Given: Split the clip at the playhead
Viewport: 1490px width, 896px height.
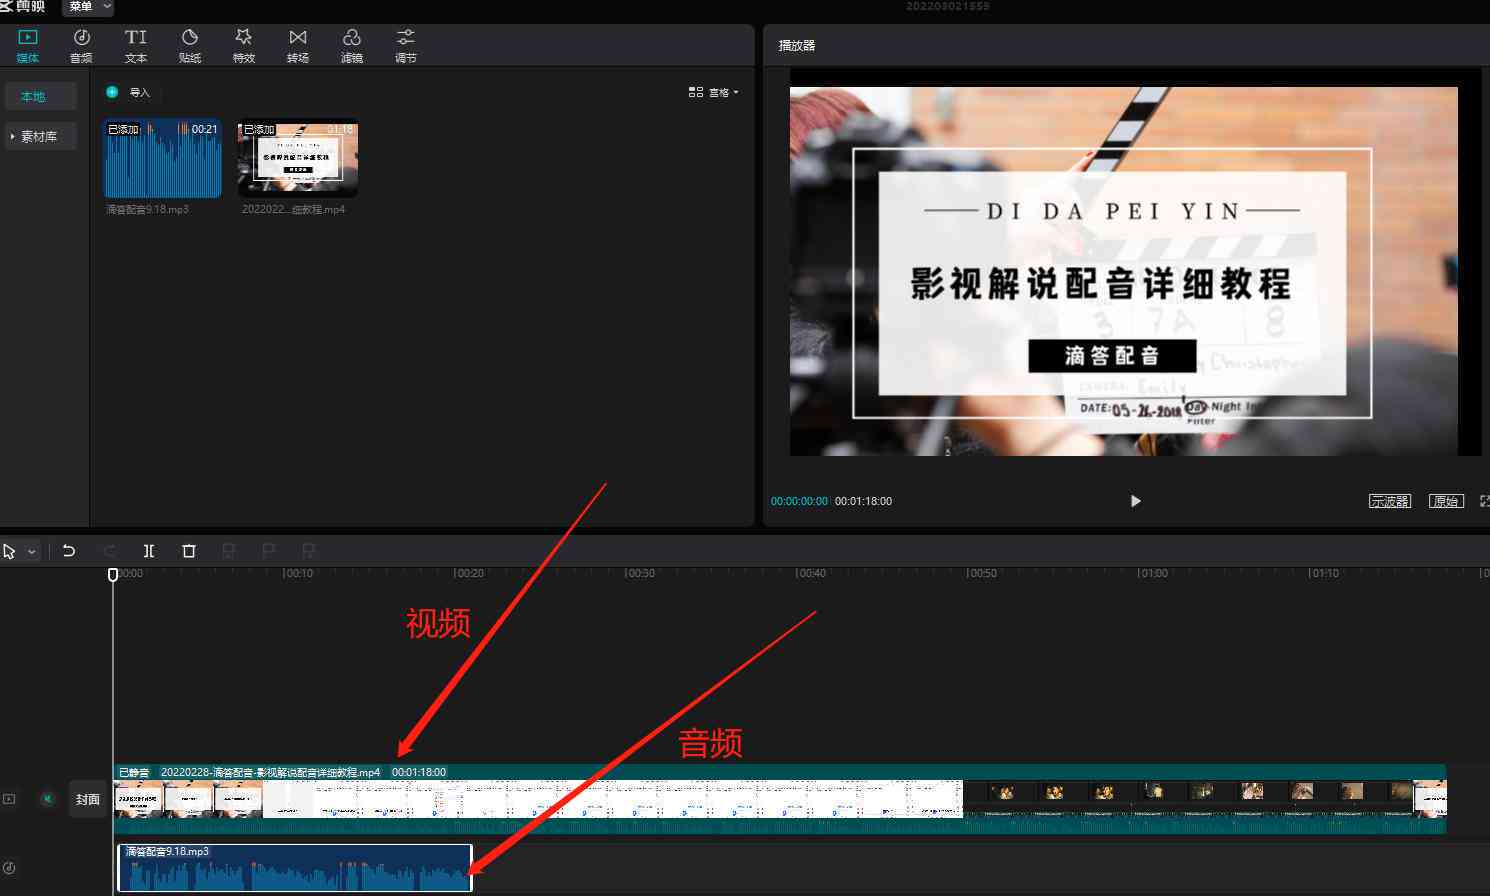Looking at the screenshot, I should [x=149, y=551].
